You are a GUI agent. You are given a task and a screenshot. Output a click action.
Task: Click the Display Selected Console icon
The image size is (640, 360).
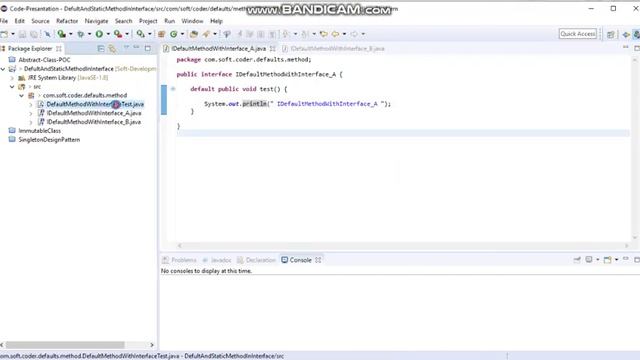pos(589,260)
